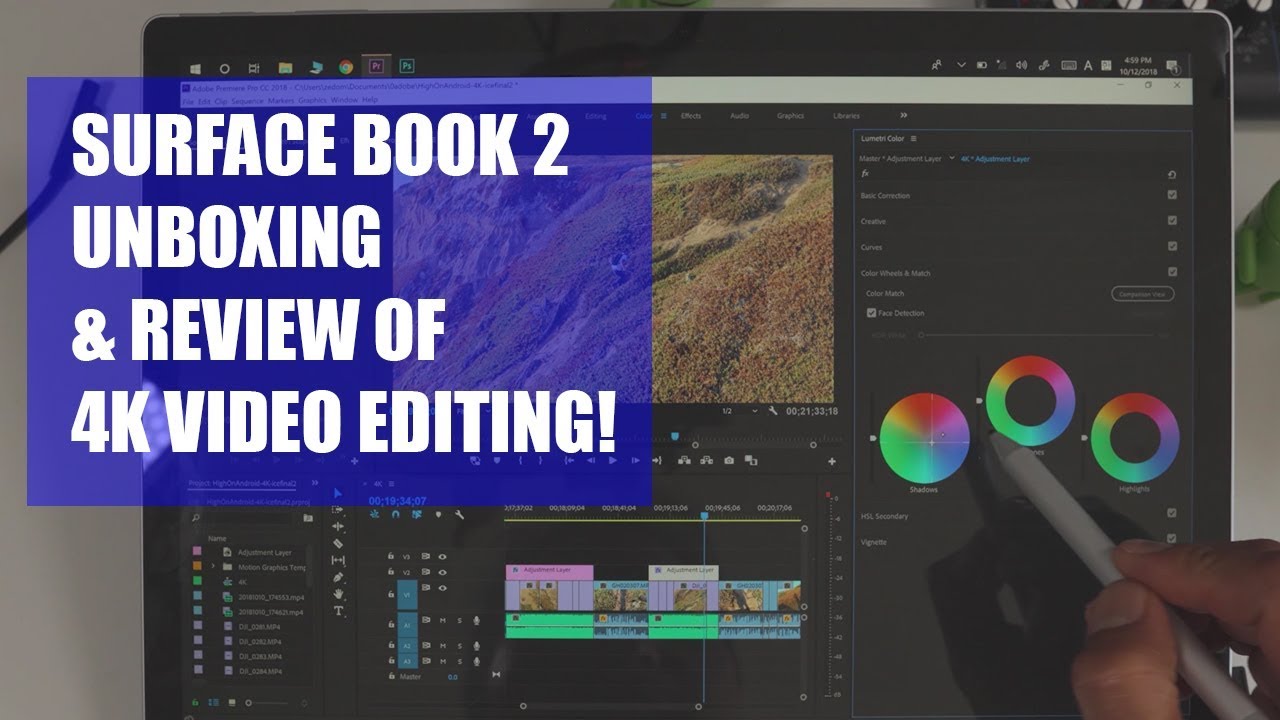The image size is (1280, 720).
Task: Open the volume control in system tray
Action: click(x=1021, y=65)
